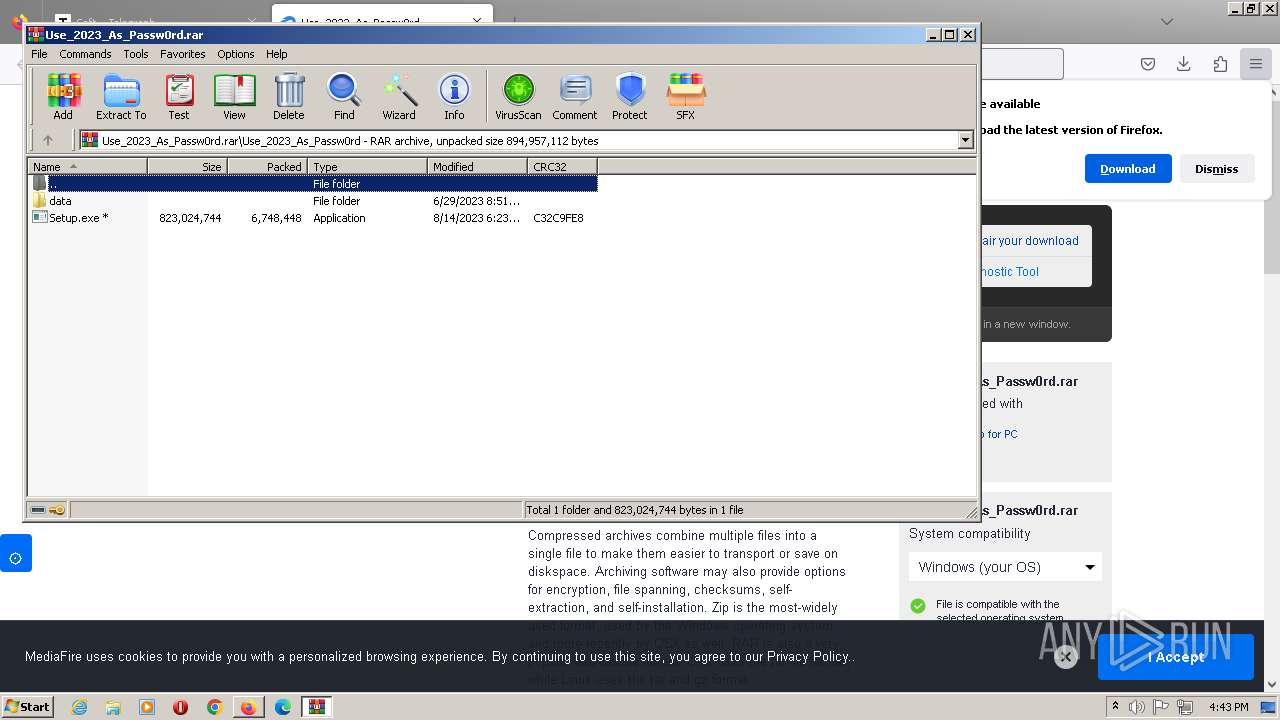Switch to Firefox taskbar button
1280x720 pixels.
click(x=248, y=707)
